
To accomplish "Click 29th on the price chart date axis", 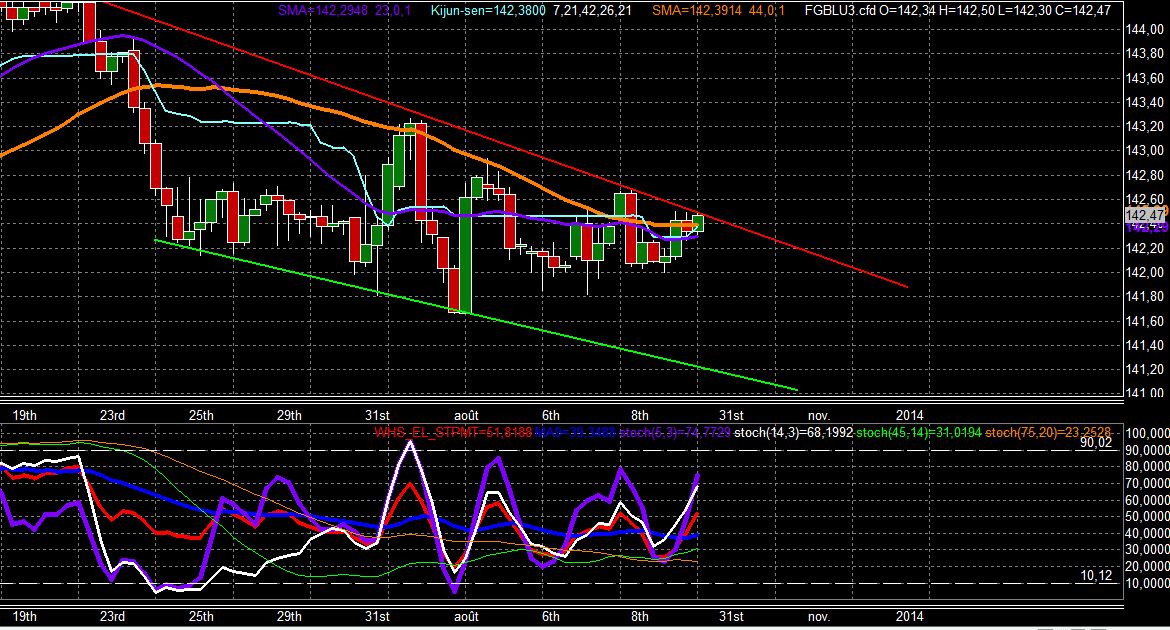I will click(289, 415).
